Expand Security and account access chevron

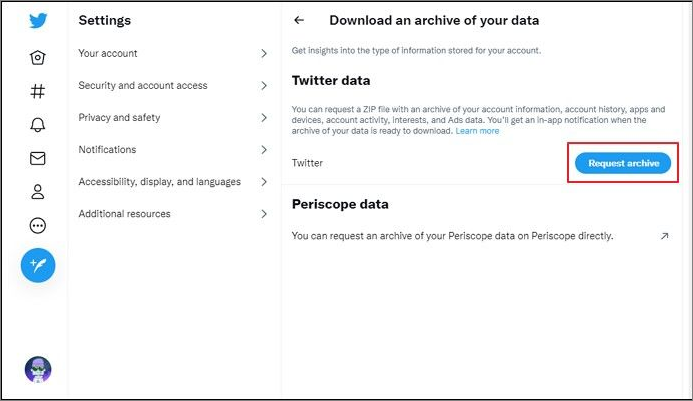pyautogui.click(x=264, y=86)
